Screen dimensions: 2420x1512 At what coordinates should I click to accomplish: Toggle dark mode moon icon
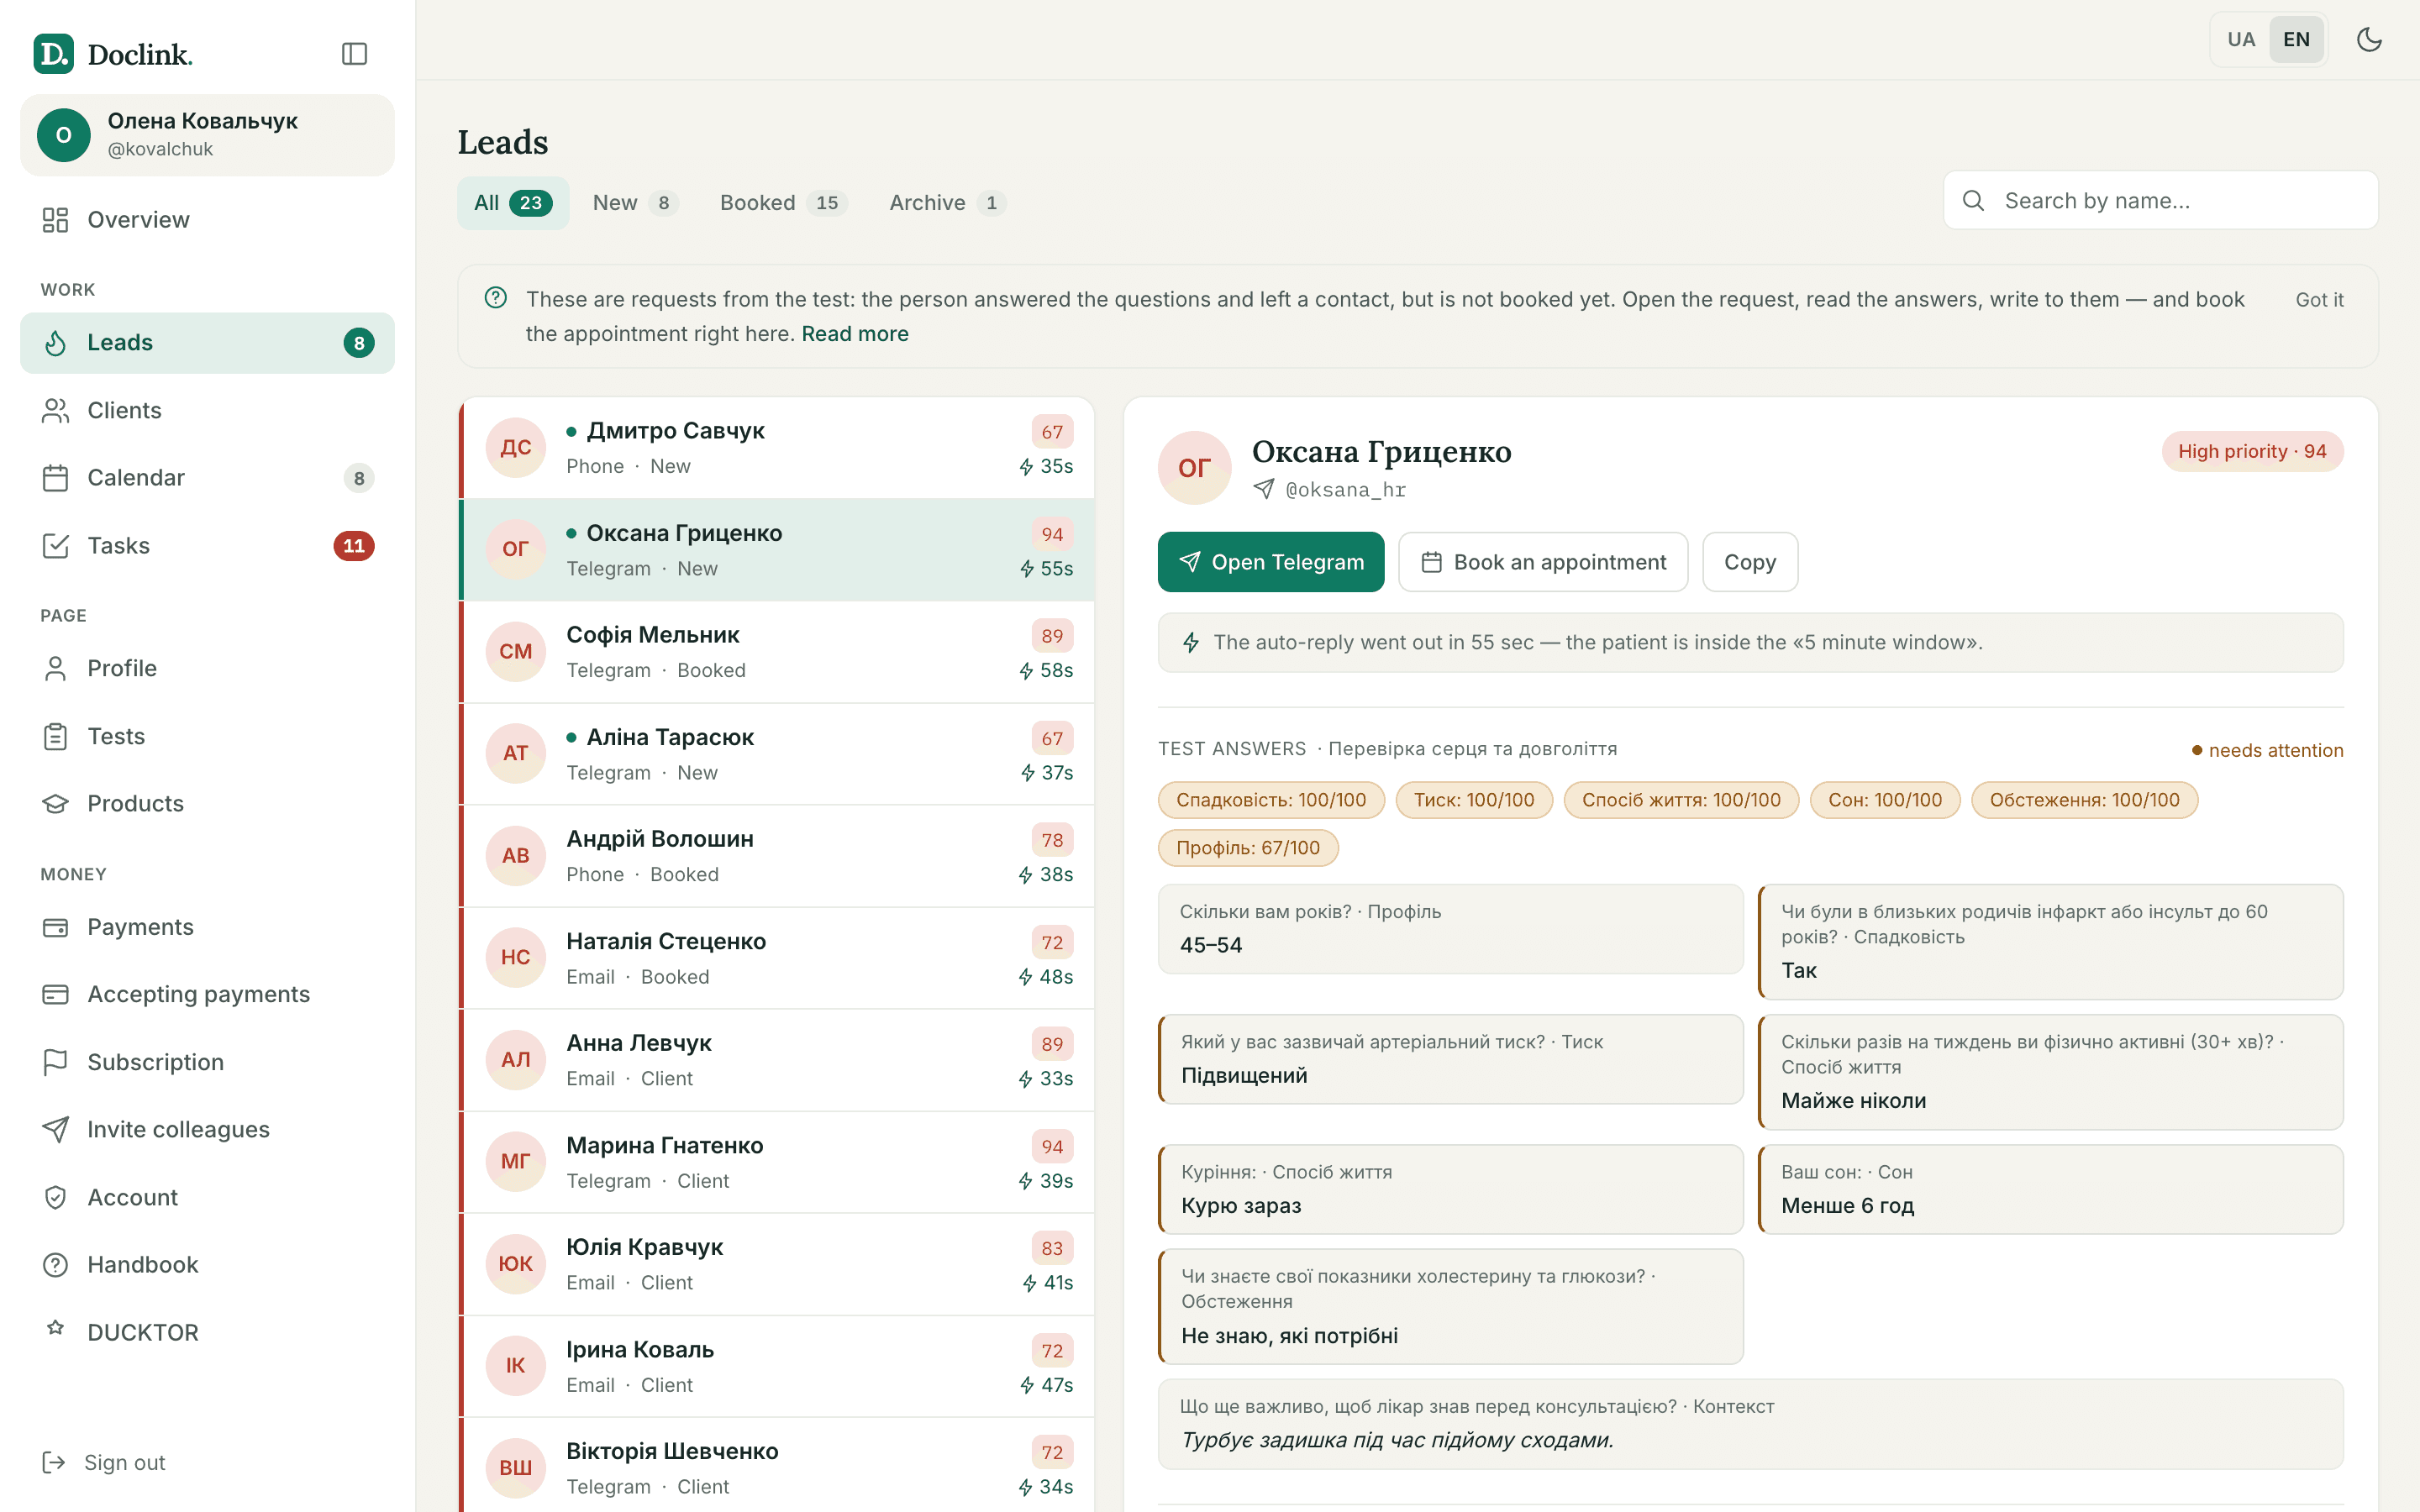click(x=2369, y=40)
